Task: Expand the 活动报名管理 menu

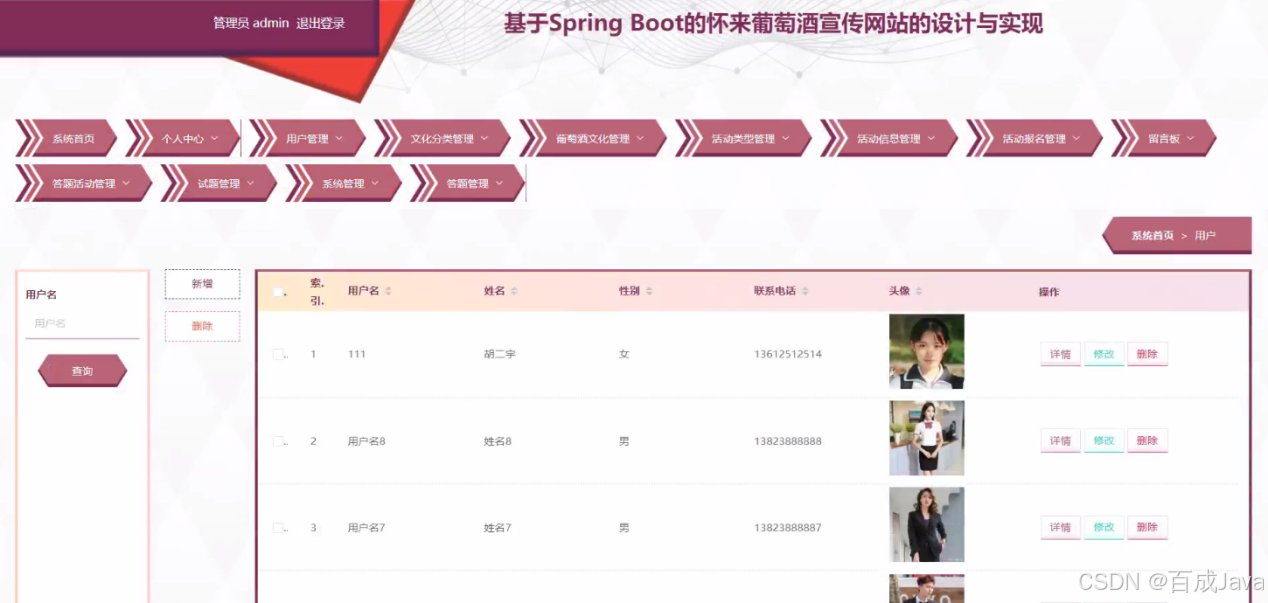Action: pos(1034,139)
